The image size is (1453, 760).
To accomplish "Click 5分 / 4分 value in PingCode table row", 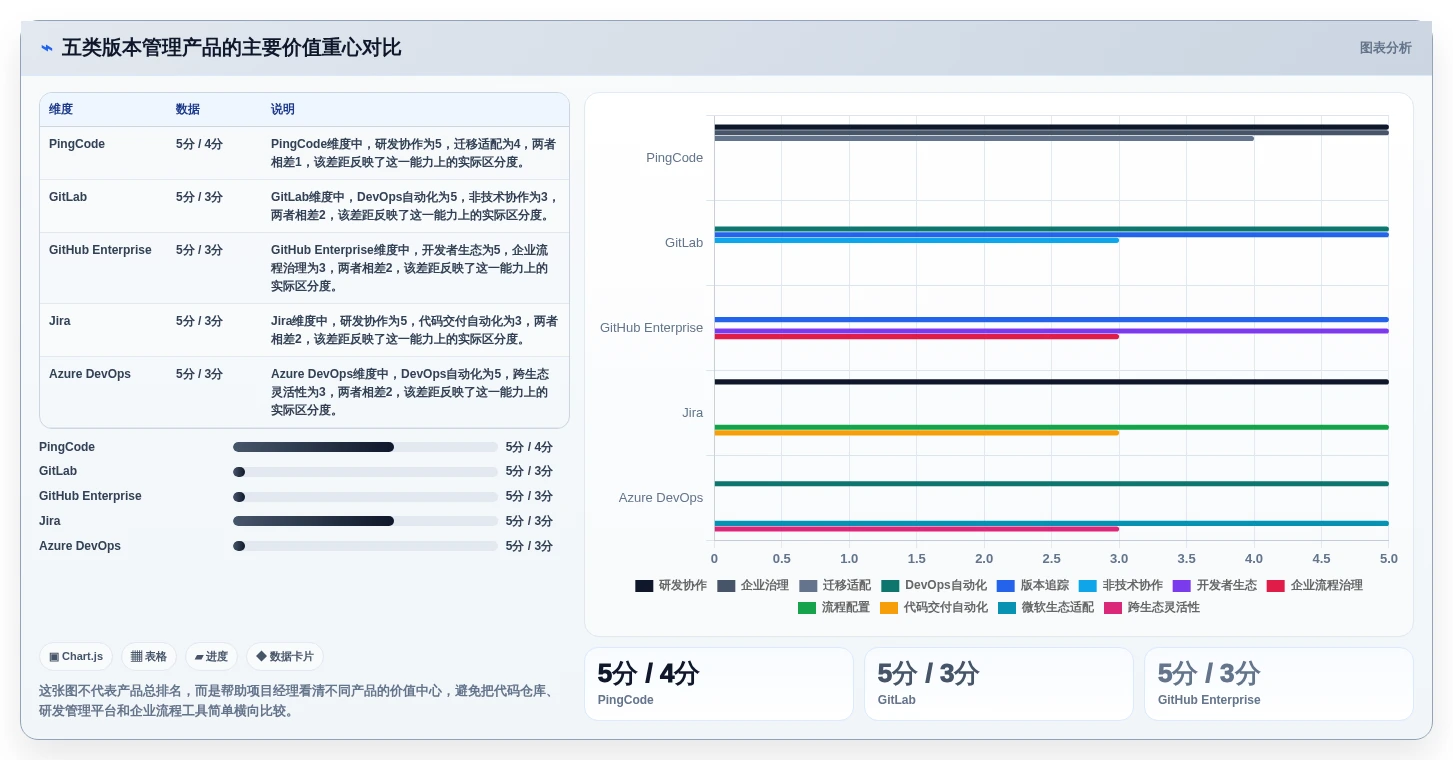I will coord(199,144).
